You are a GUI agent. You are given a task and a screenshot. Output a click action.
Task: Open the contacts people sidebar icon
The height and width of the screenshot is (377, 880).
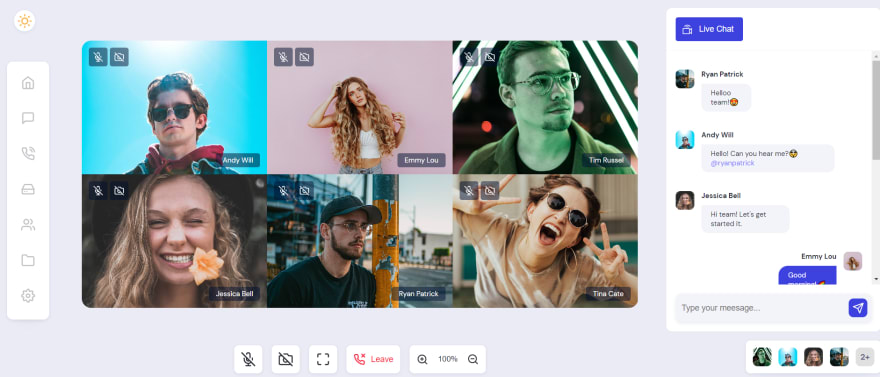coord(28,225)
